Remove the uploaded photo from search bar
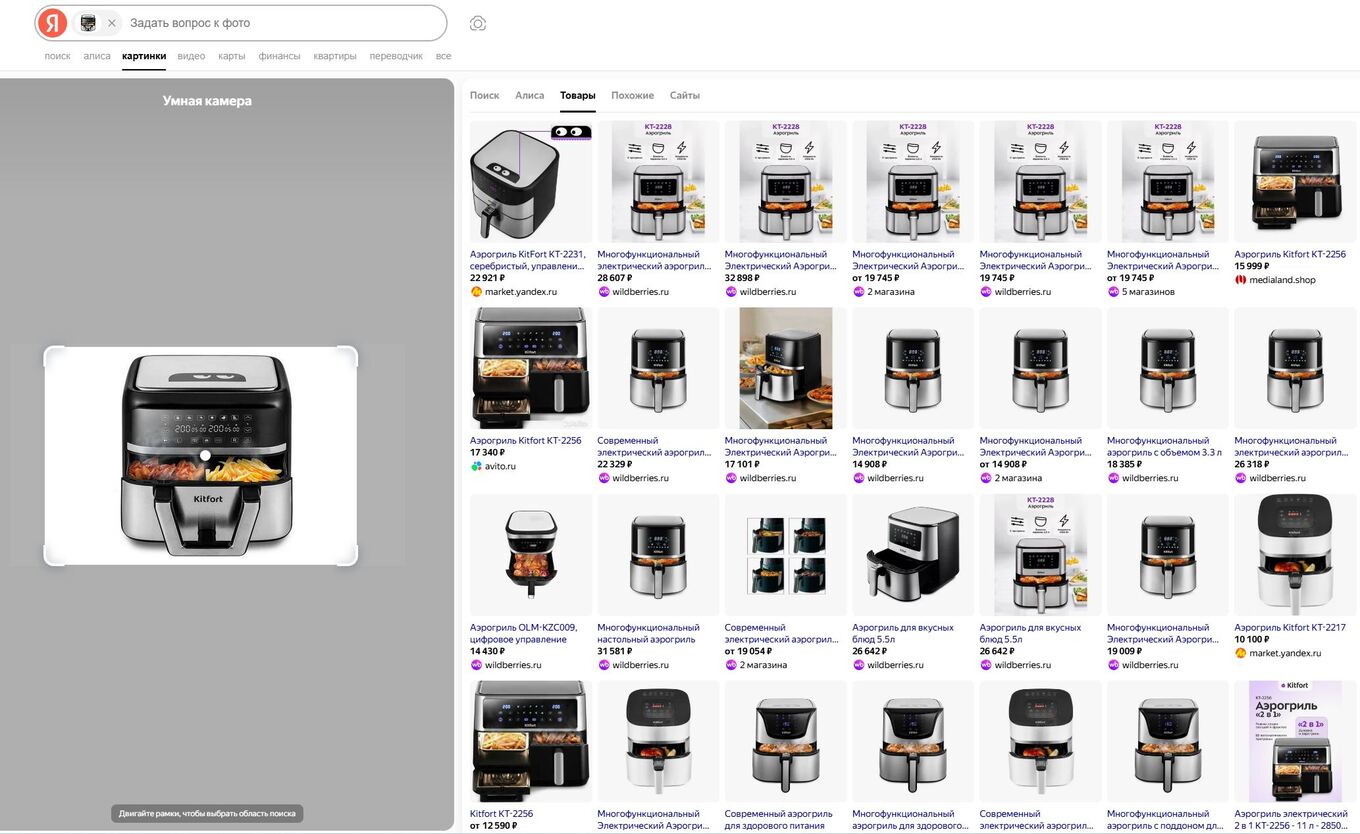The width and height of the screenshot is (1360, 834). click(111, 23)
